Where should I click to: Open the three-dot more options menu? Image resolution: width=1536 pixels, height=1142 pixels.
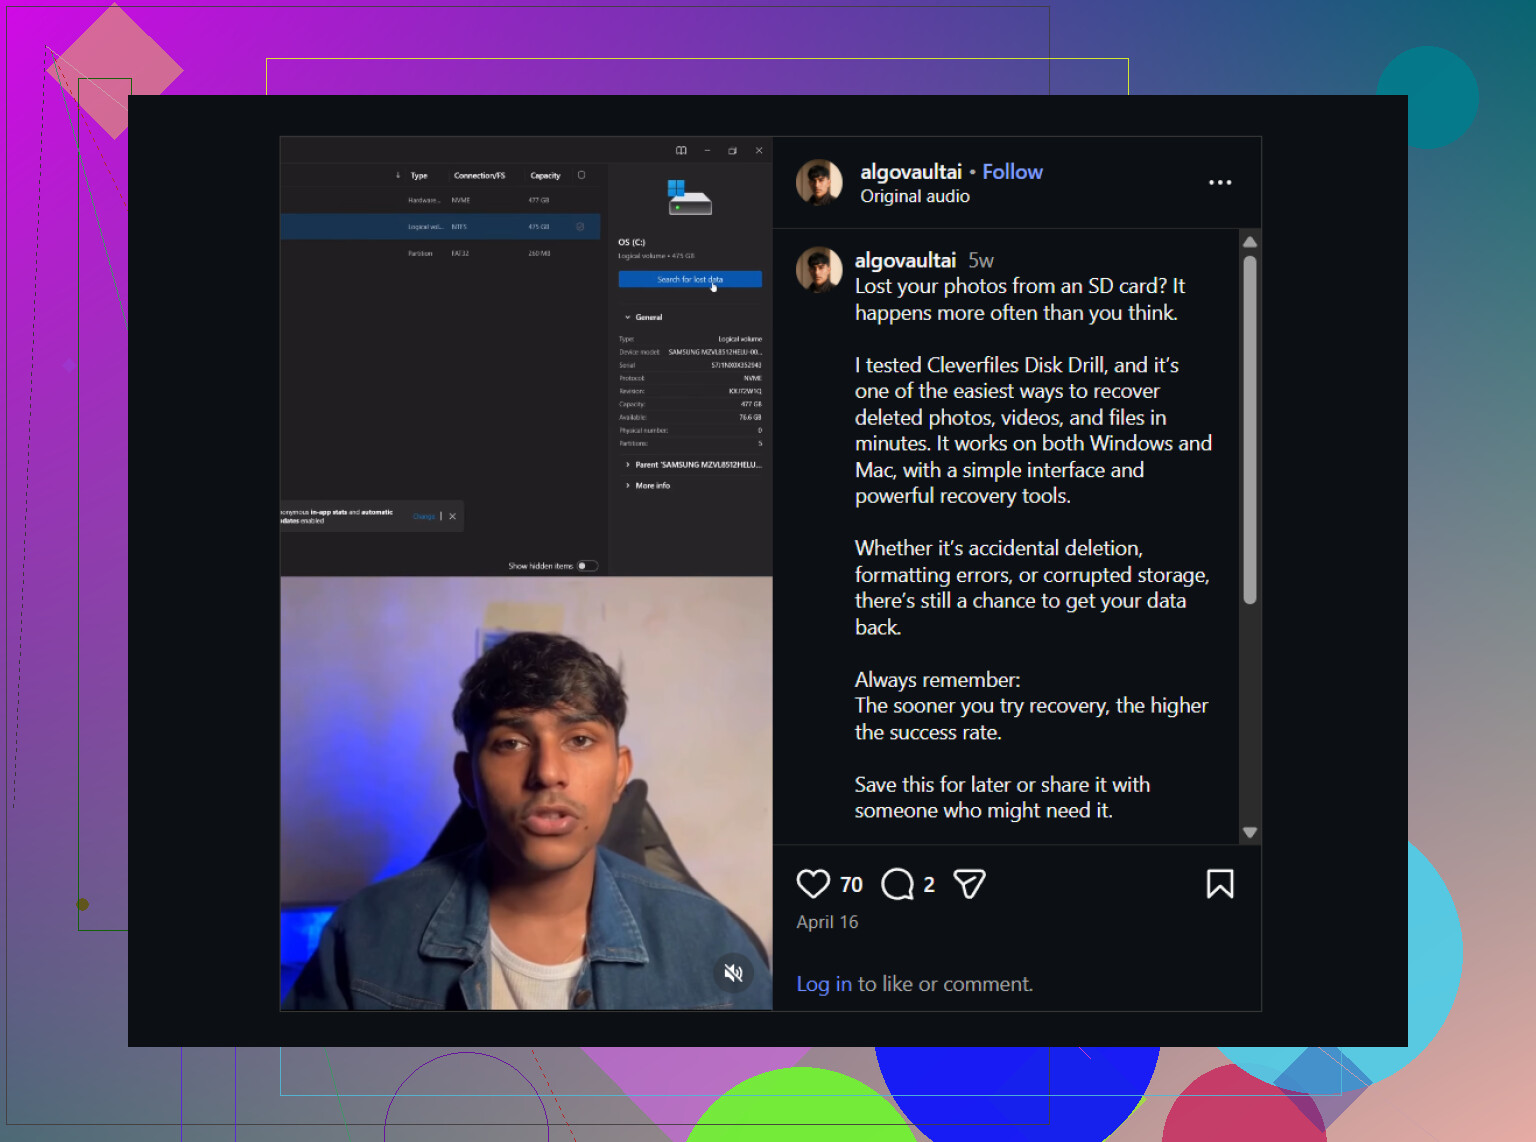pos(1220,182)
